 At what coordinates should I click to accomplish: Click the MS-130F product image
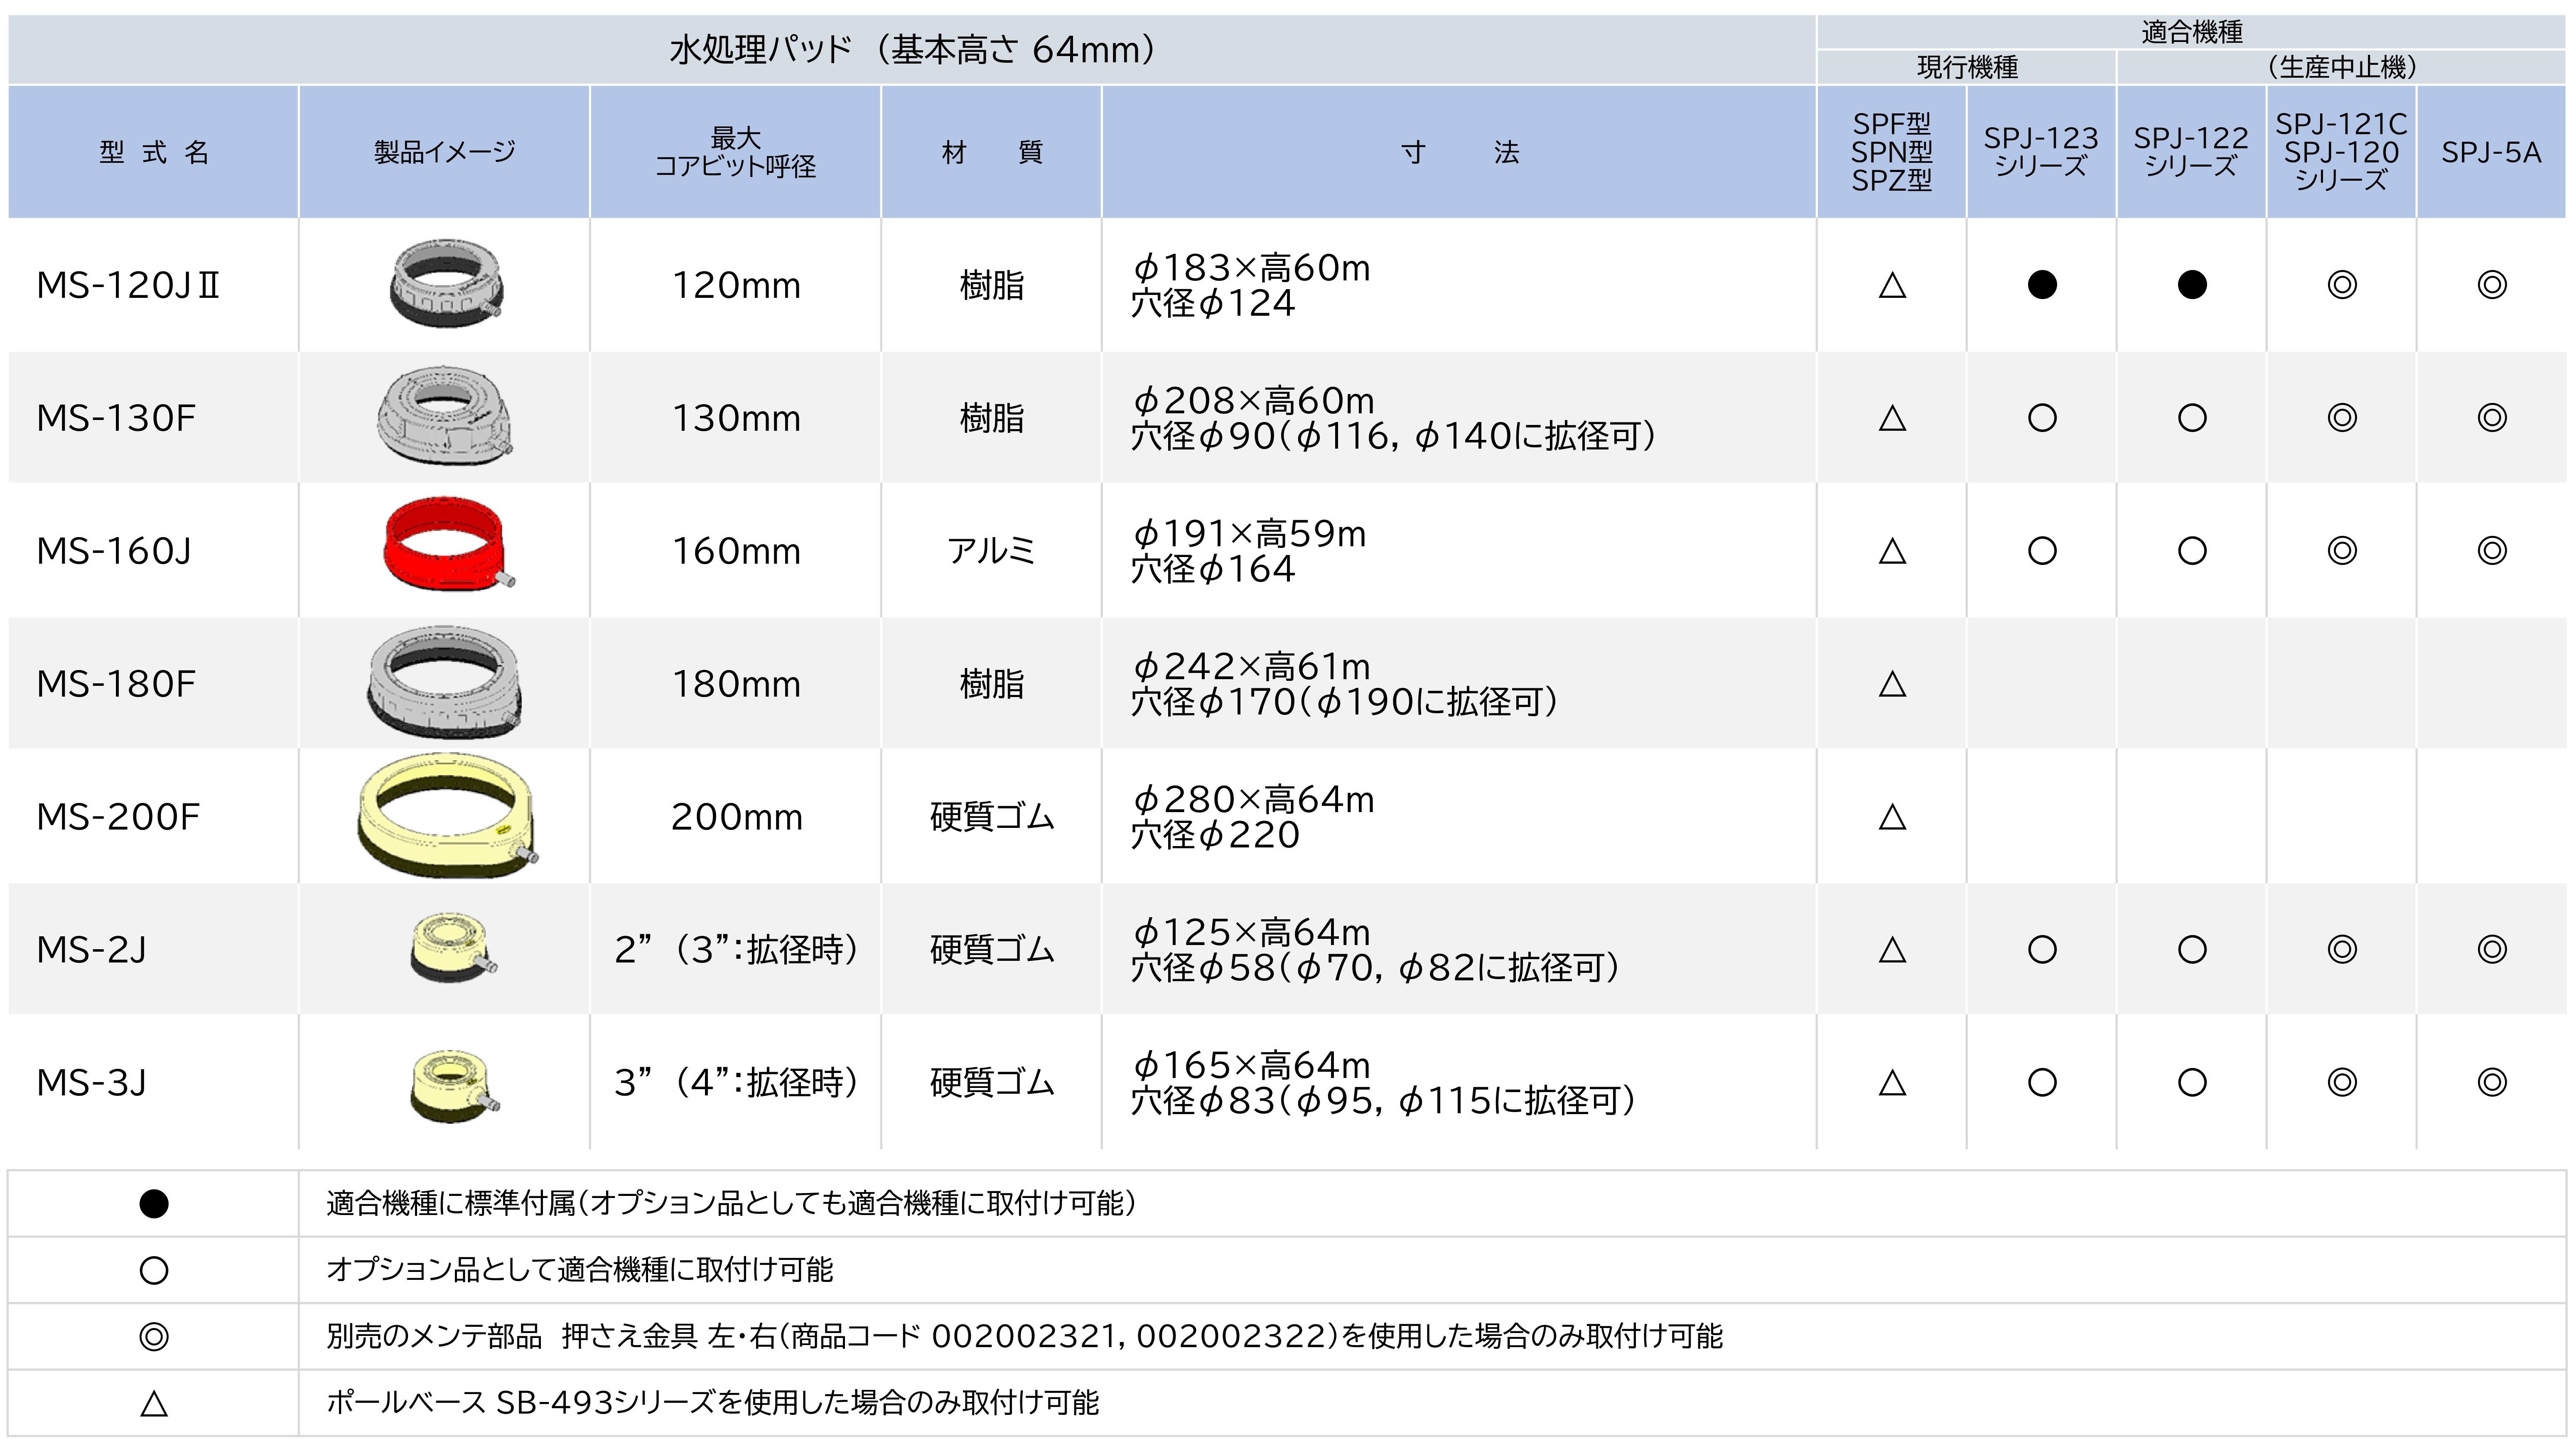[445, 415]
